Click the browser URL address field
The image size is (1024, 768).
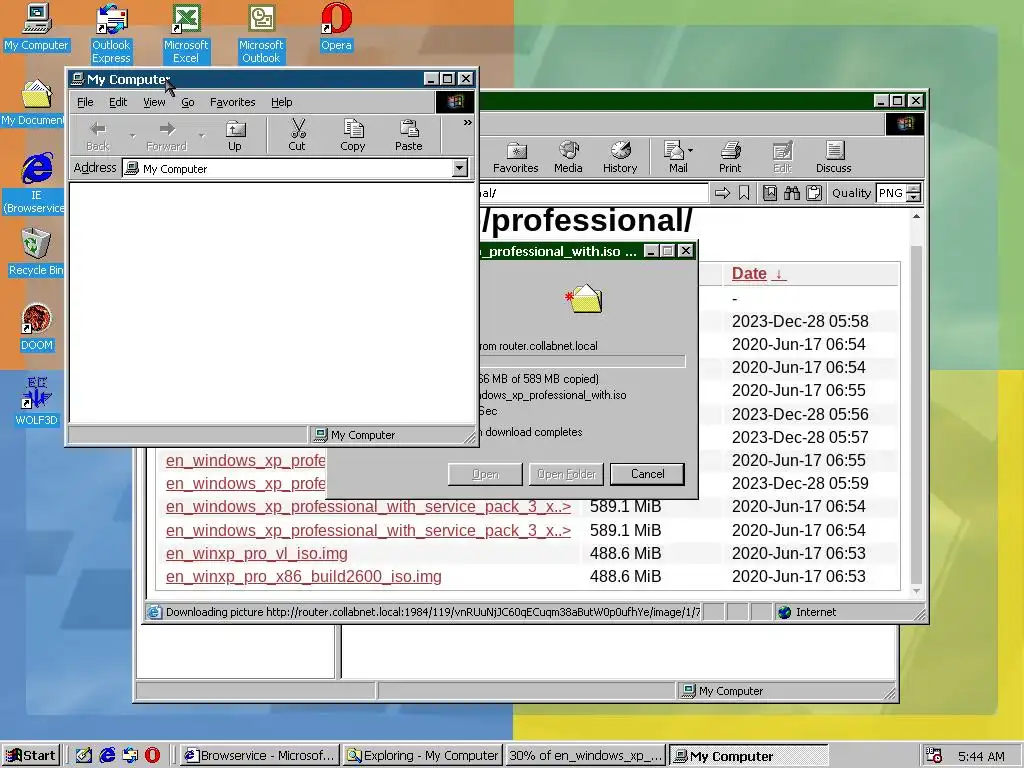593,193
